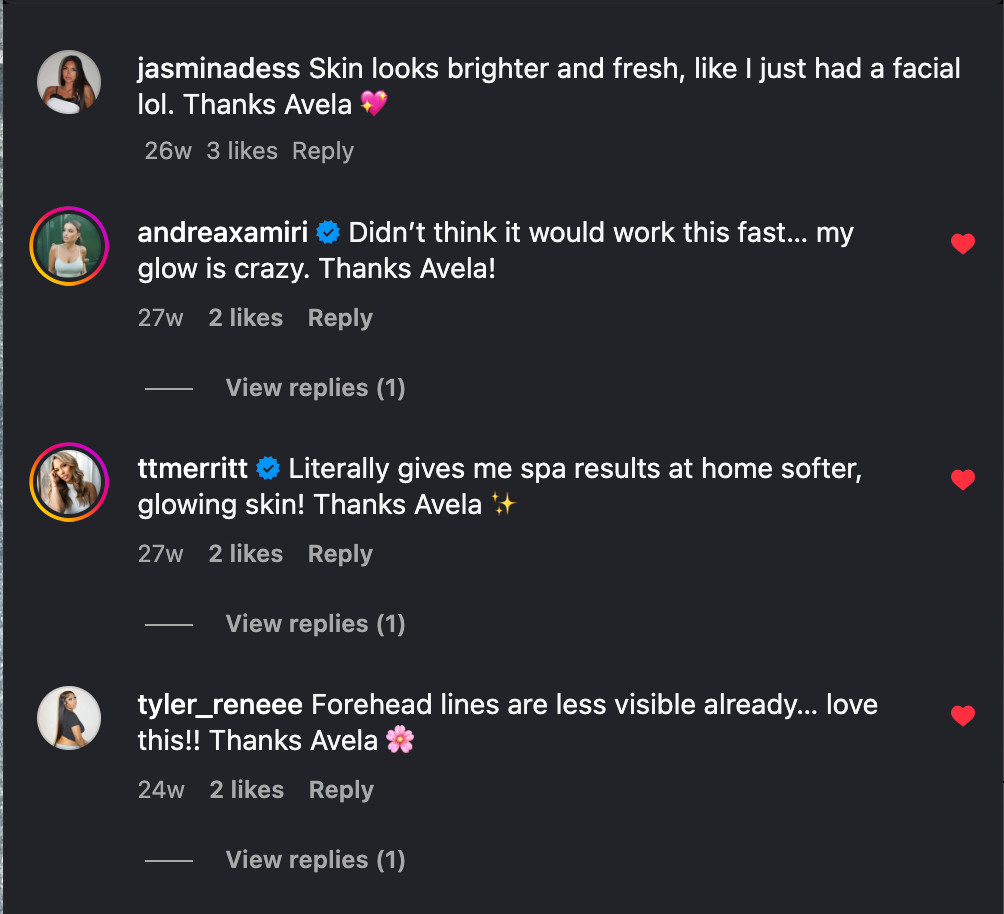View the 3 likes on jasminadess's comment

242,151
